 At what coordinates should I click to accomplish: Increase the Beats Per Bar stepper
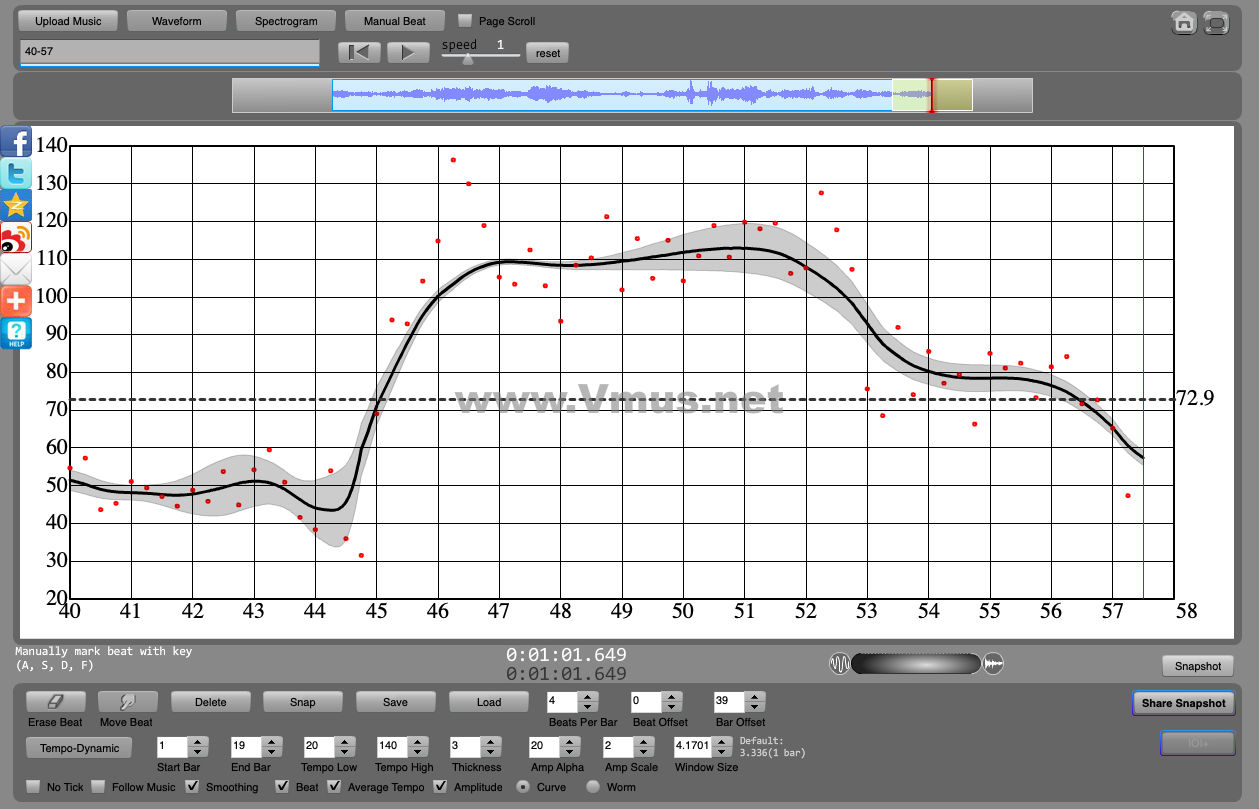coord(588,697)
